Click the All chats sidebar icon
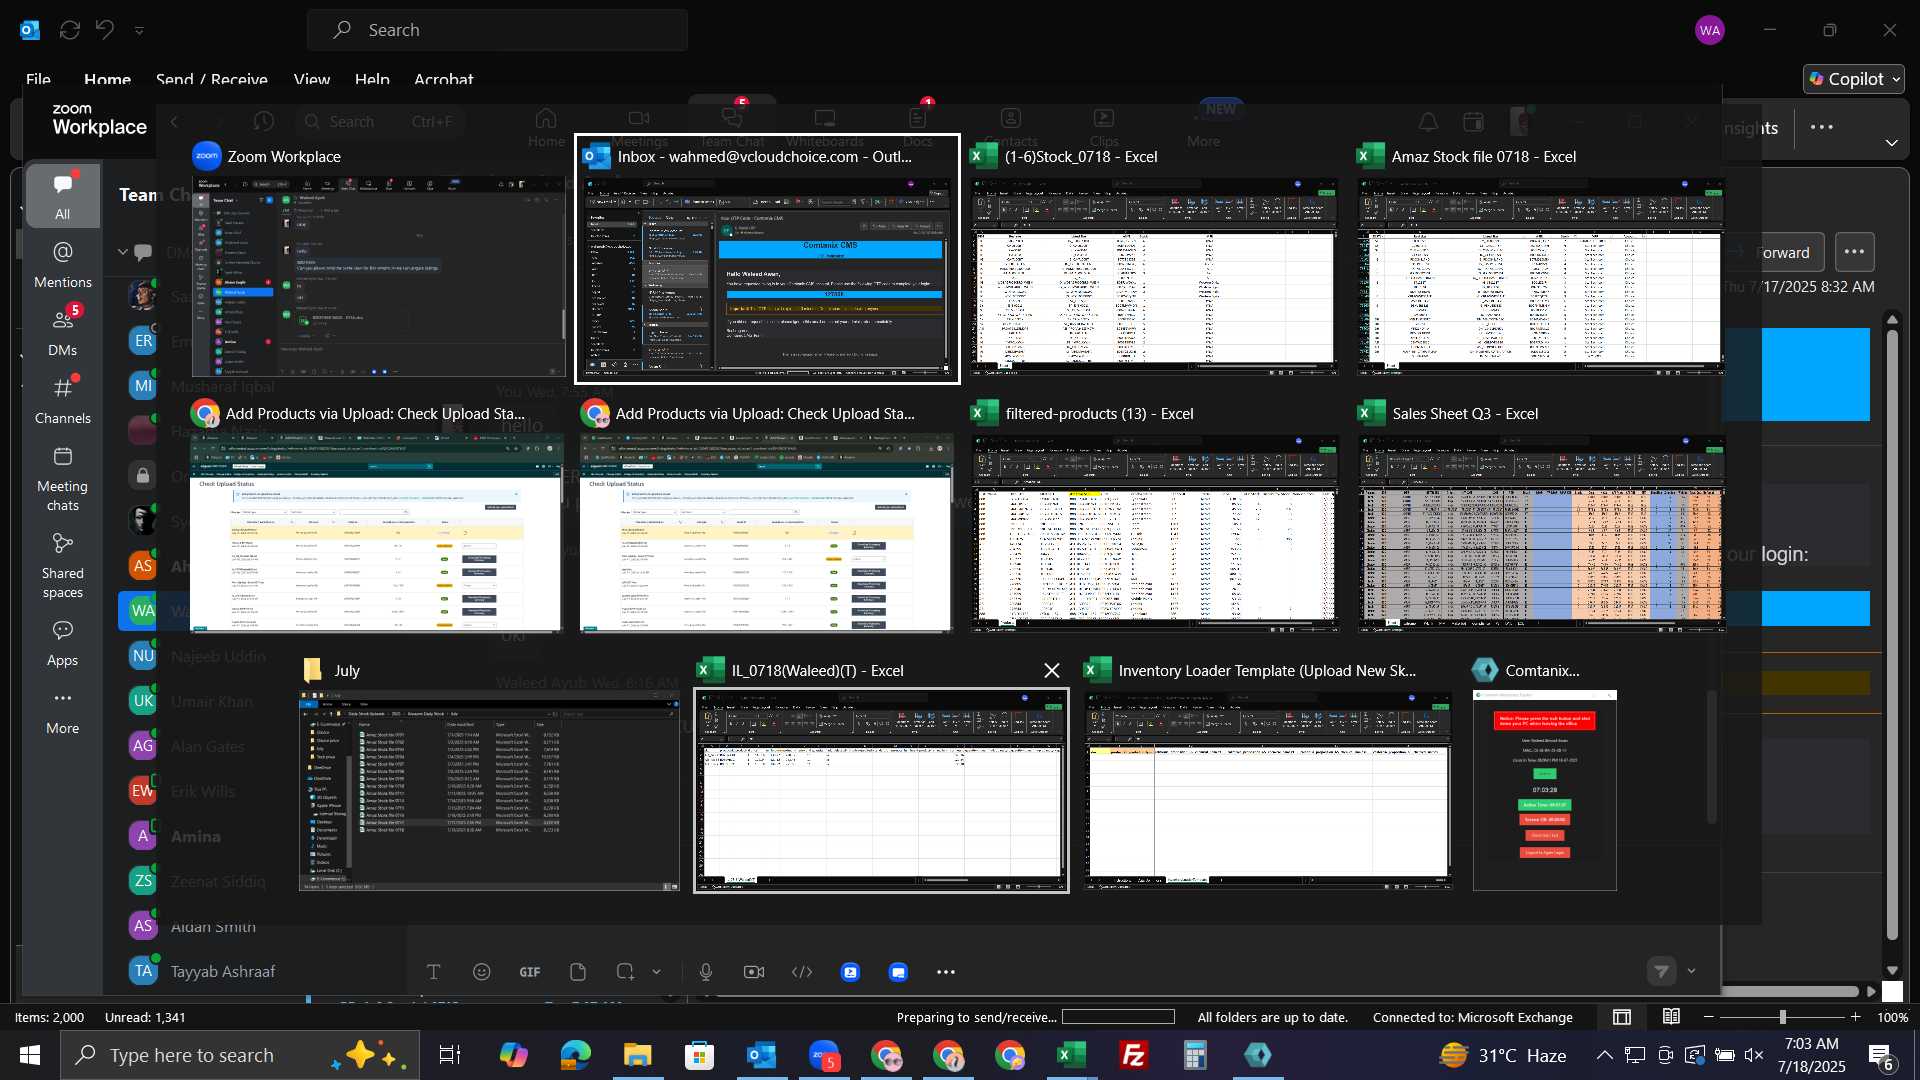Screen dimensions: 1920x1080 62,196
